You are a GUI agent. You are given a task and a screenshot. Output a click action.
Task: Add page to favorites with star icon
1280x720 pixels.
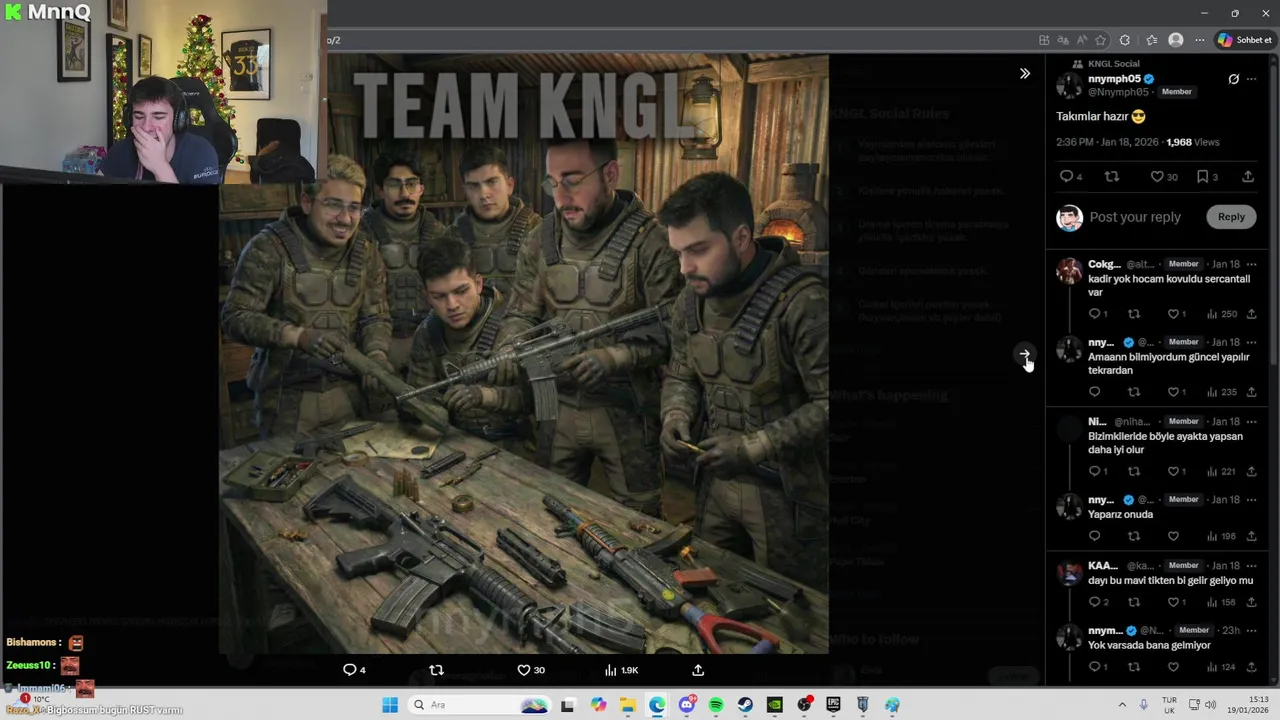coord(1100,40)
